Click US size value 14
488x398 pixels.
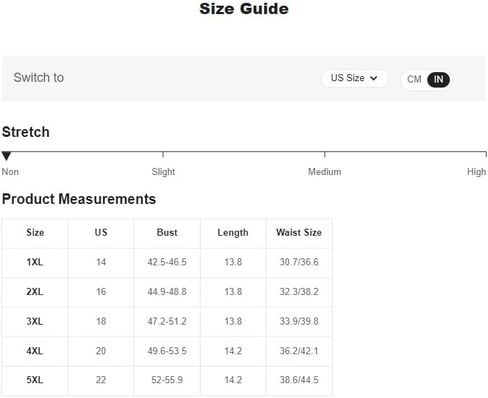(x=101, y=262)
